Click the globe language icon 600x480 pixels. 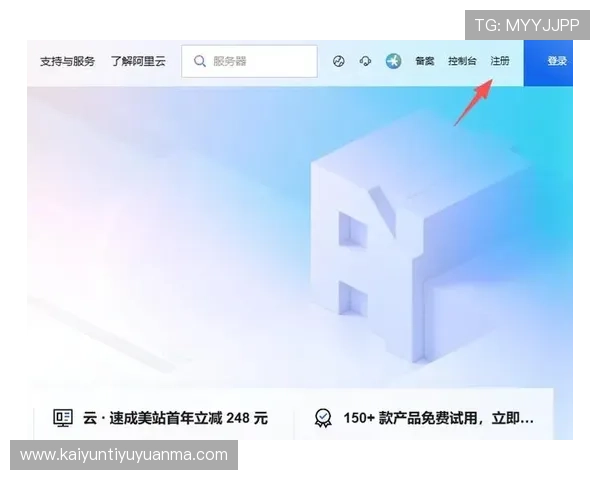[x=338, y=61]
